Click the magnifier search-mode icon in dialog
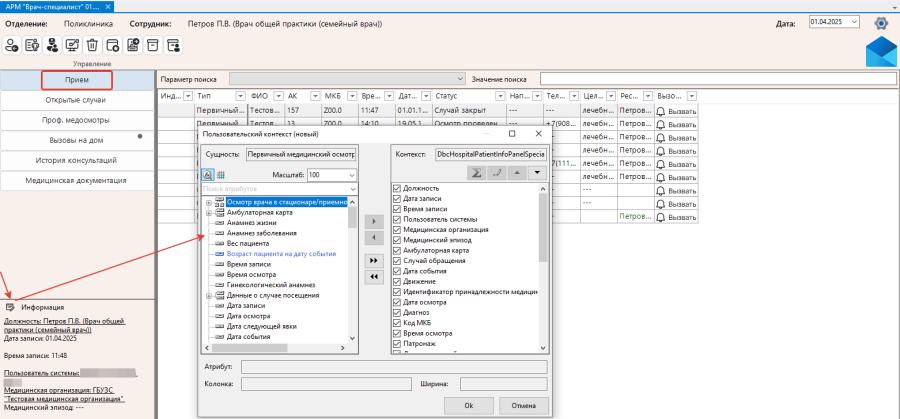The height and width of the screenshot is (419, 900). (x=208, y=174)
